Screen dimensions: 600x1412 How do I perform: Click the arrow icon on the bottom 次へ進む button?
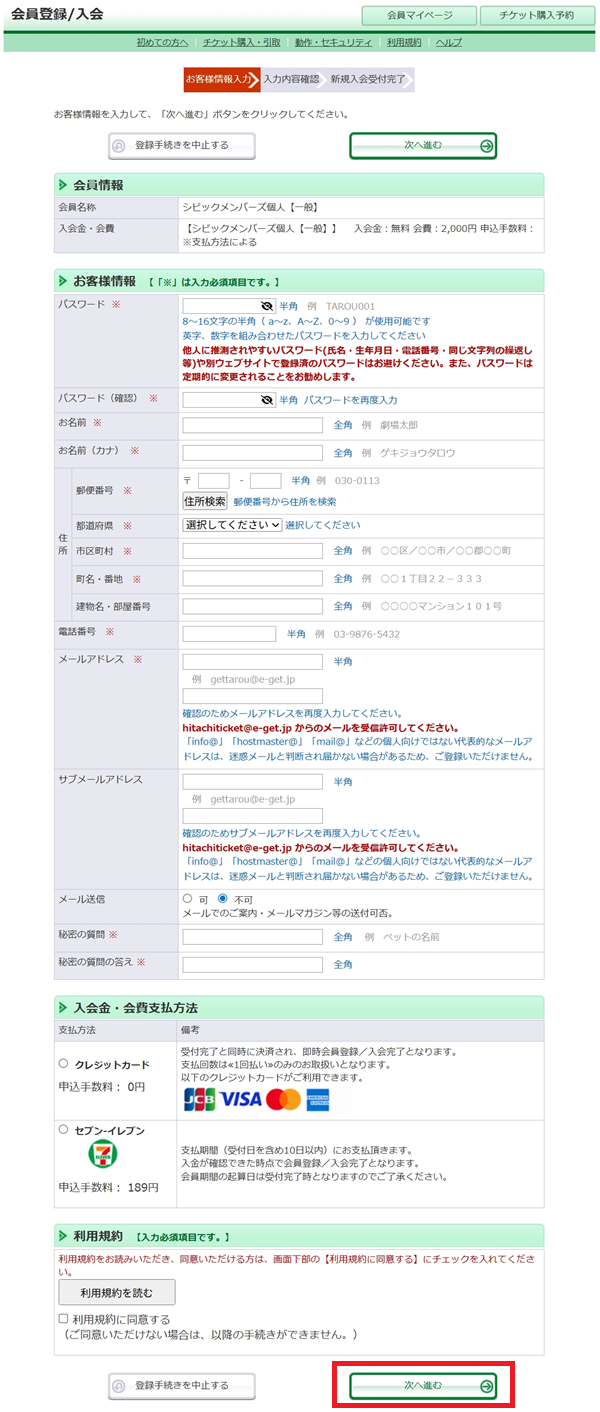pyautogui.click(x=486, y=1386)
